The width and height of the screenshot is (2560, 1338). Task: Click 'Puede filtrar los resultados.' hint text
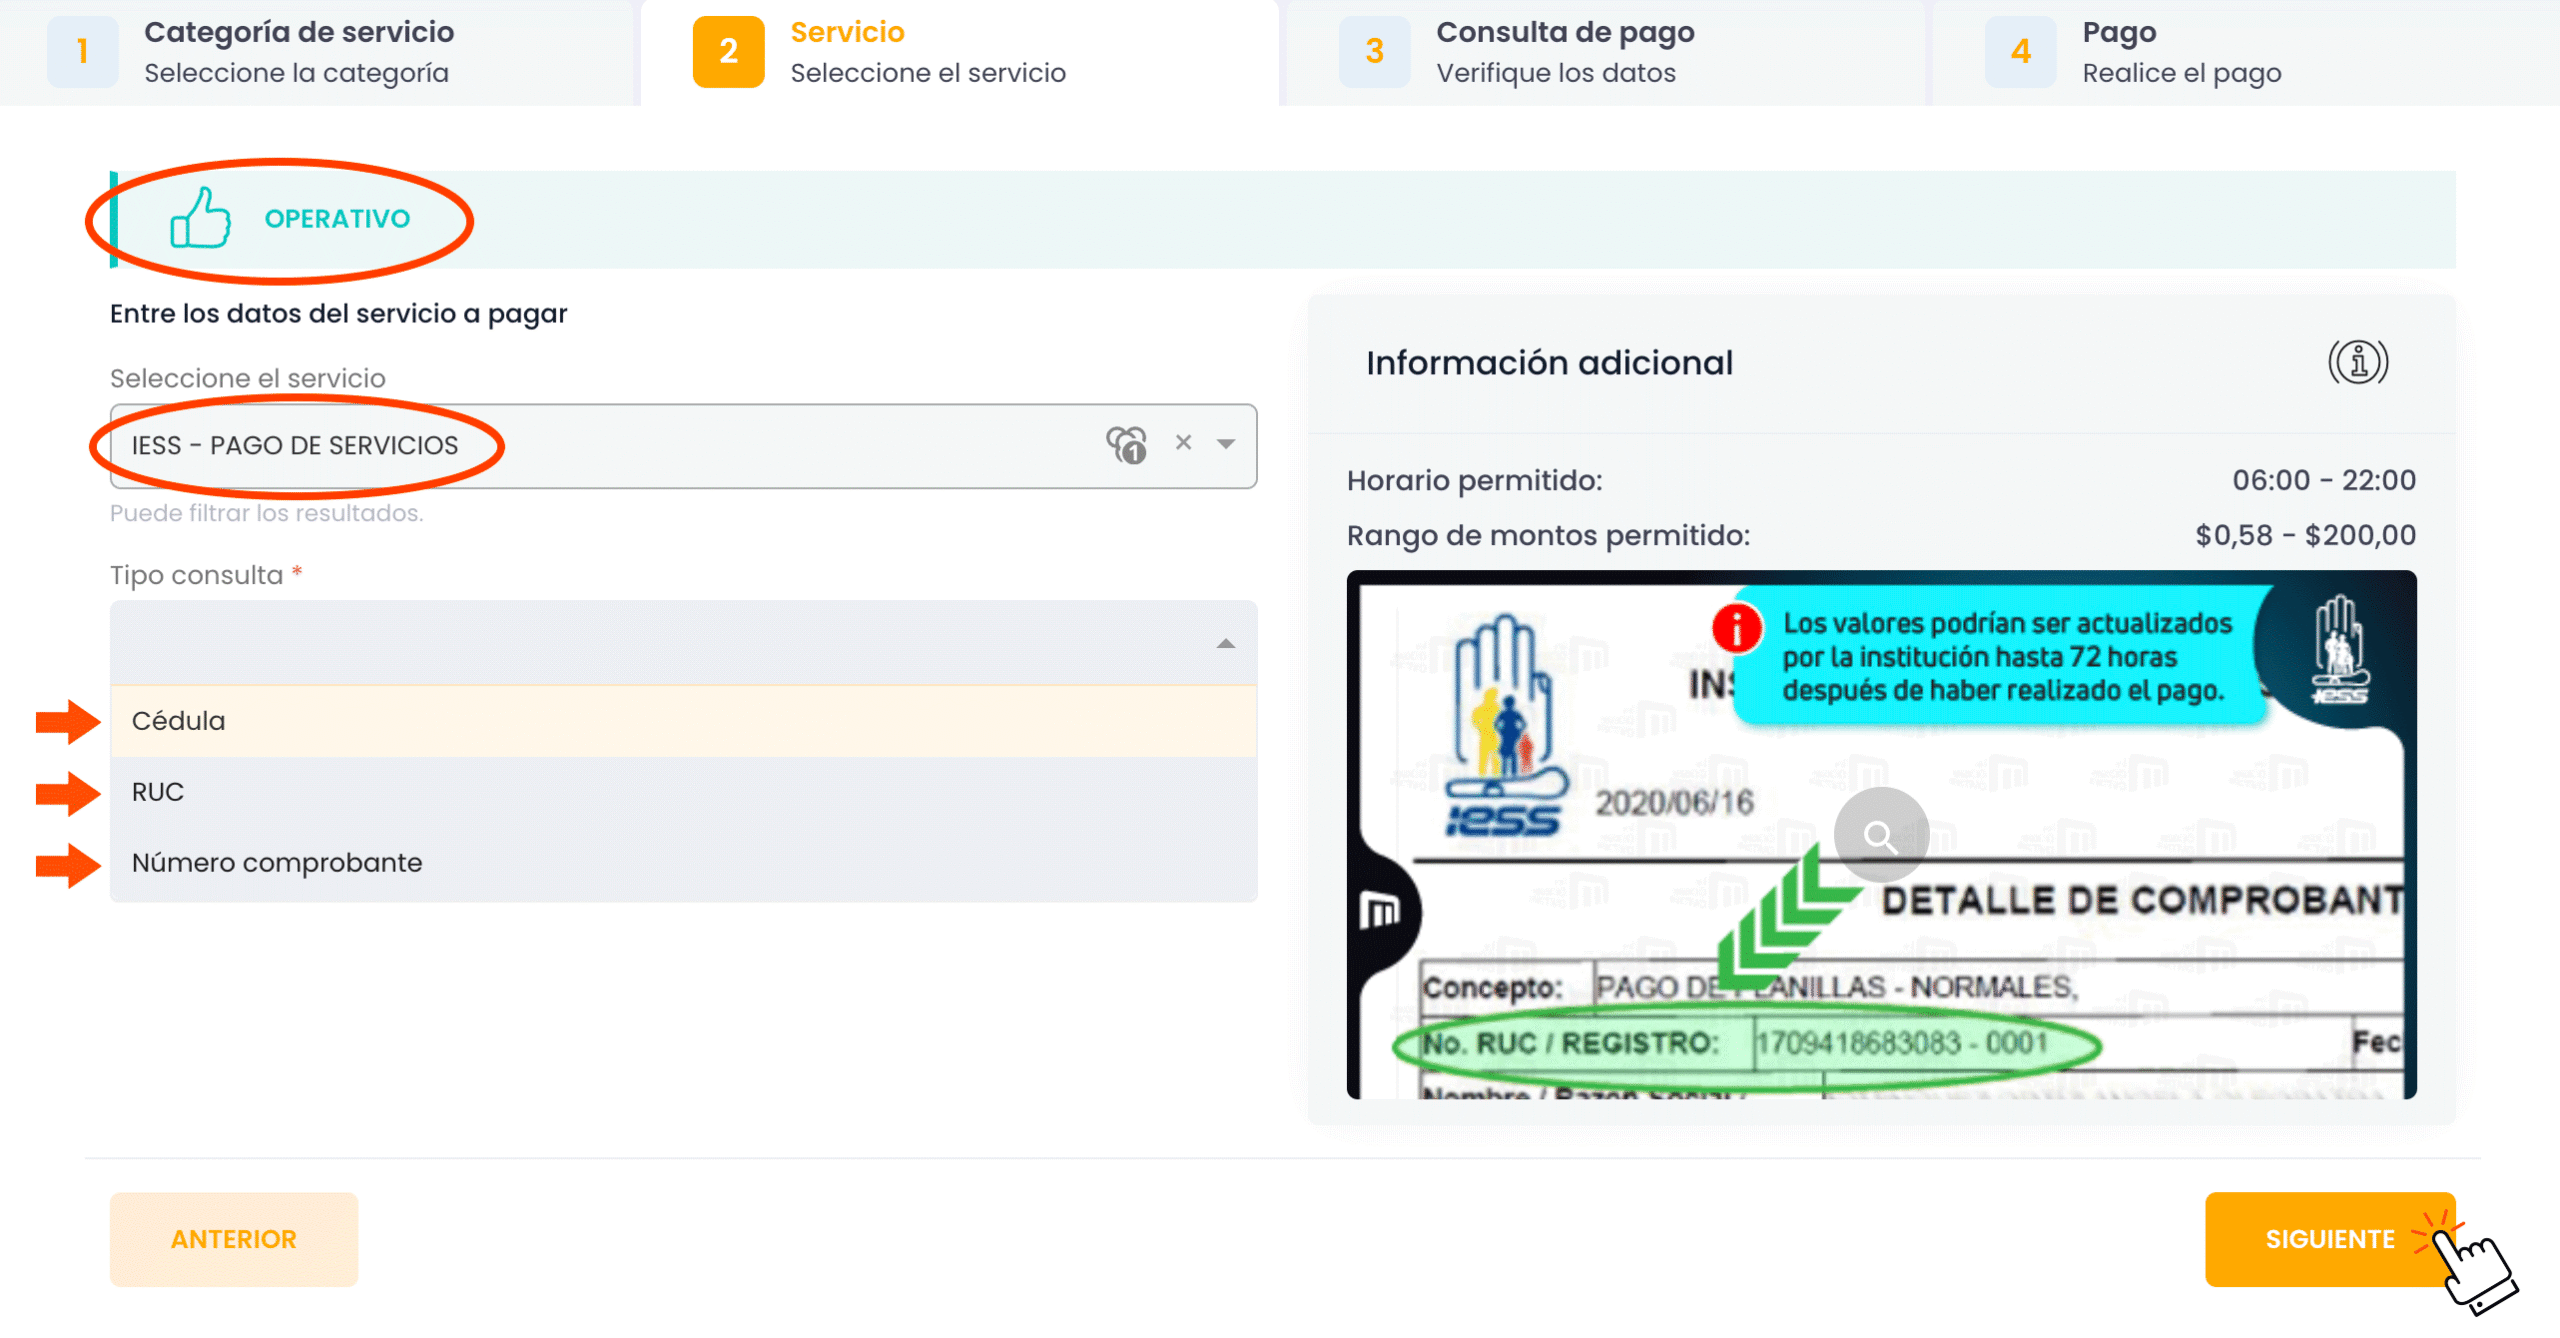[266, 513]
